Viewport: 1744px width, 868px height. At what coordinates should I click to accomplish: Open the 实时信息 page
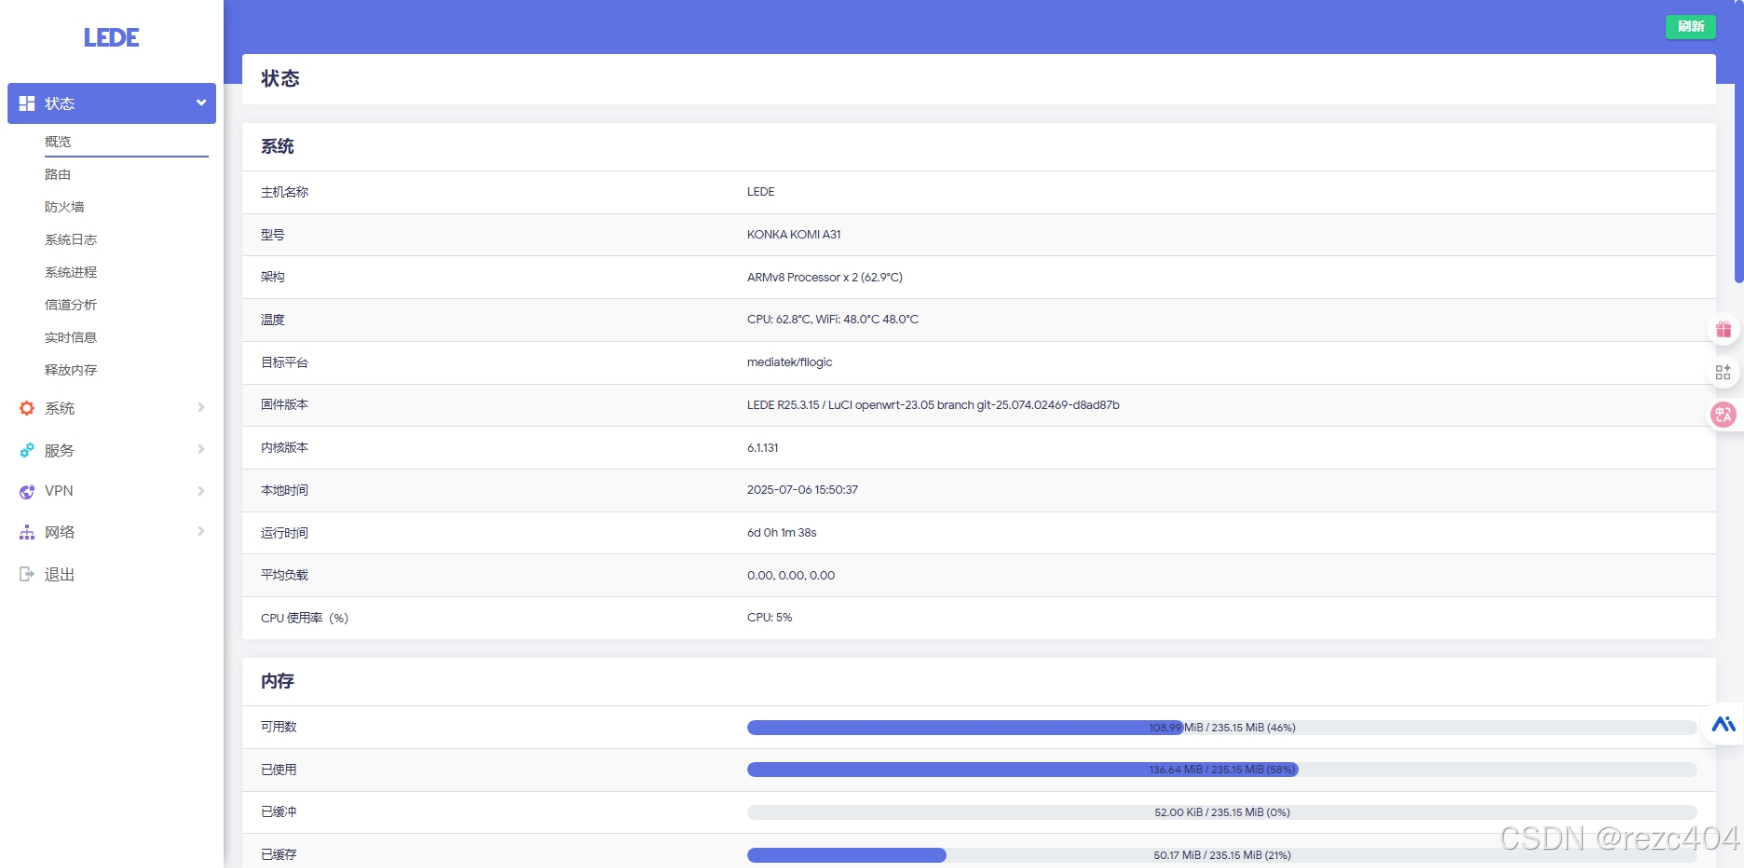point(71,337)
